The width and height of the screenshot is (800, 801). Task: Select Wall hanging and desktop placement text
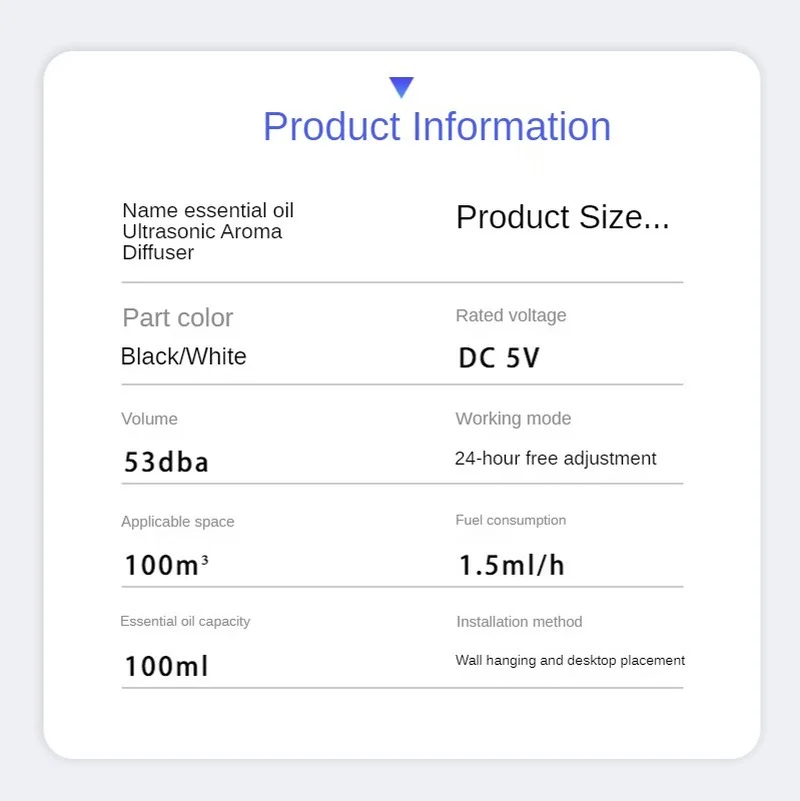click(x=570, y=661)
